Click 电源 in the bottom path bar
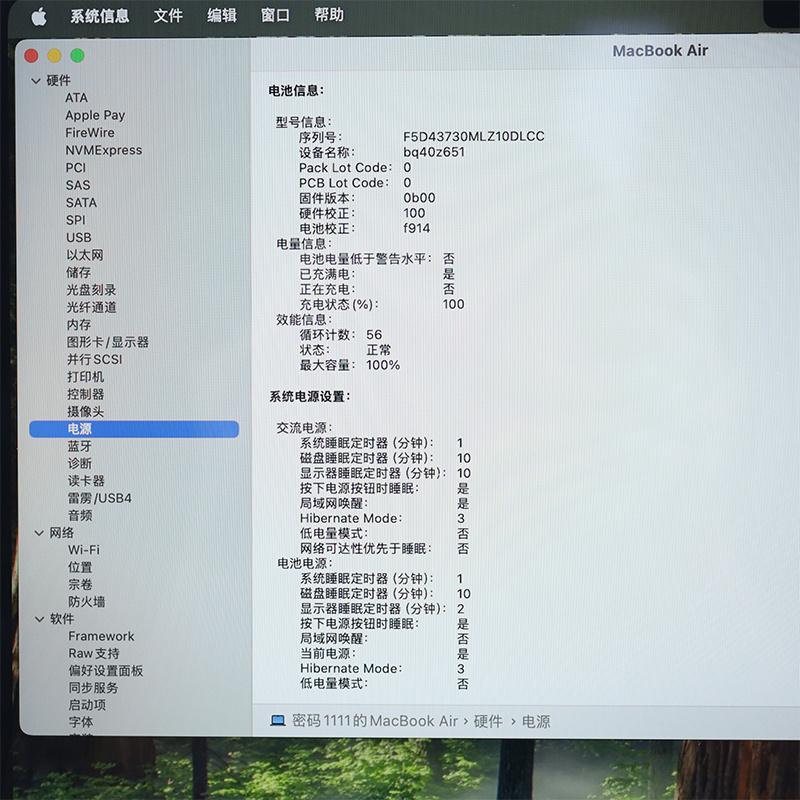This screenshot has height=800, width=800. tap(536, 721)
